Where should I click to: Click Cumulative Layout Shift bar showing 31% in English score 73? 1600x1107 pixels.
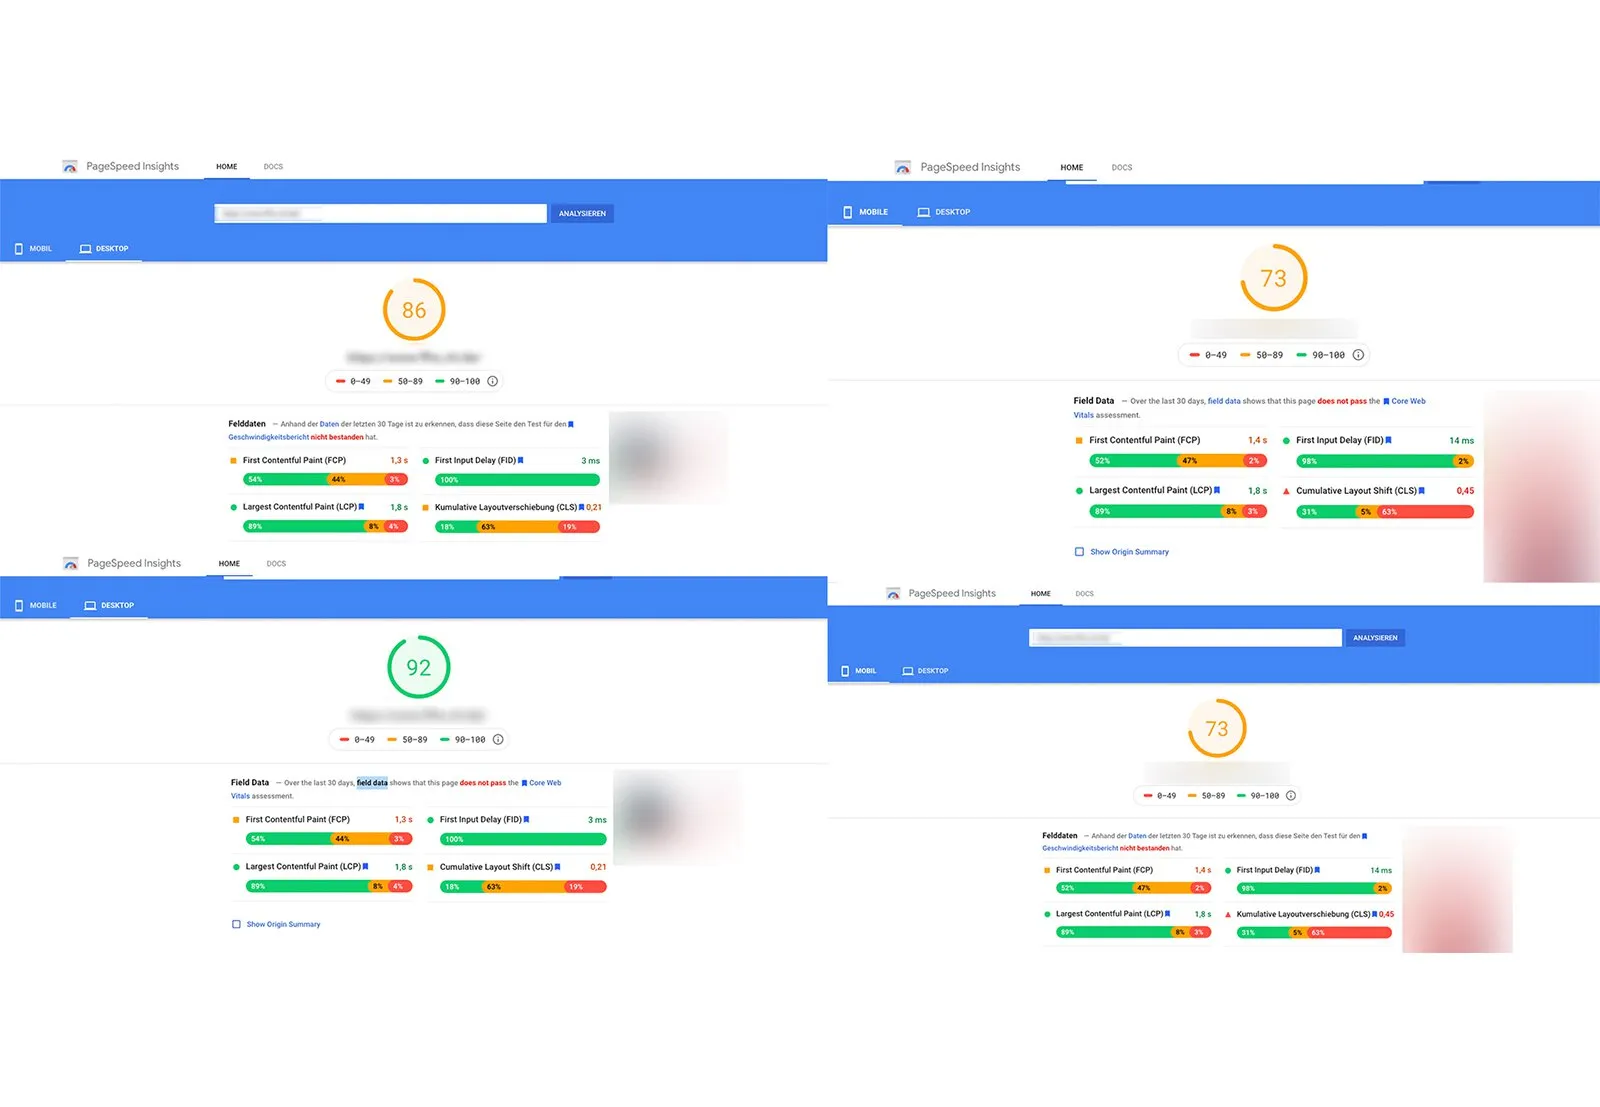1385,512
